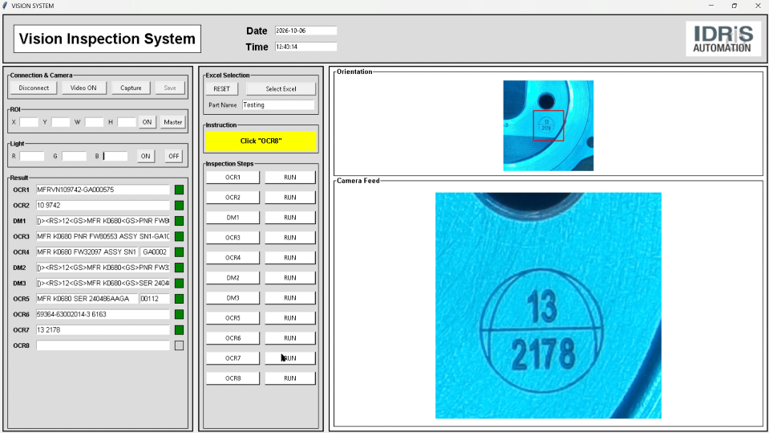The width and height of the screenshot is (769, 433).
Task: Click the yellow Click "OCR8" instruction banner
Action: coord(261,141)
